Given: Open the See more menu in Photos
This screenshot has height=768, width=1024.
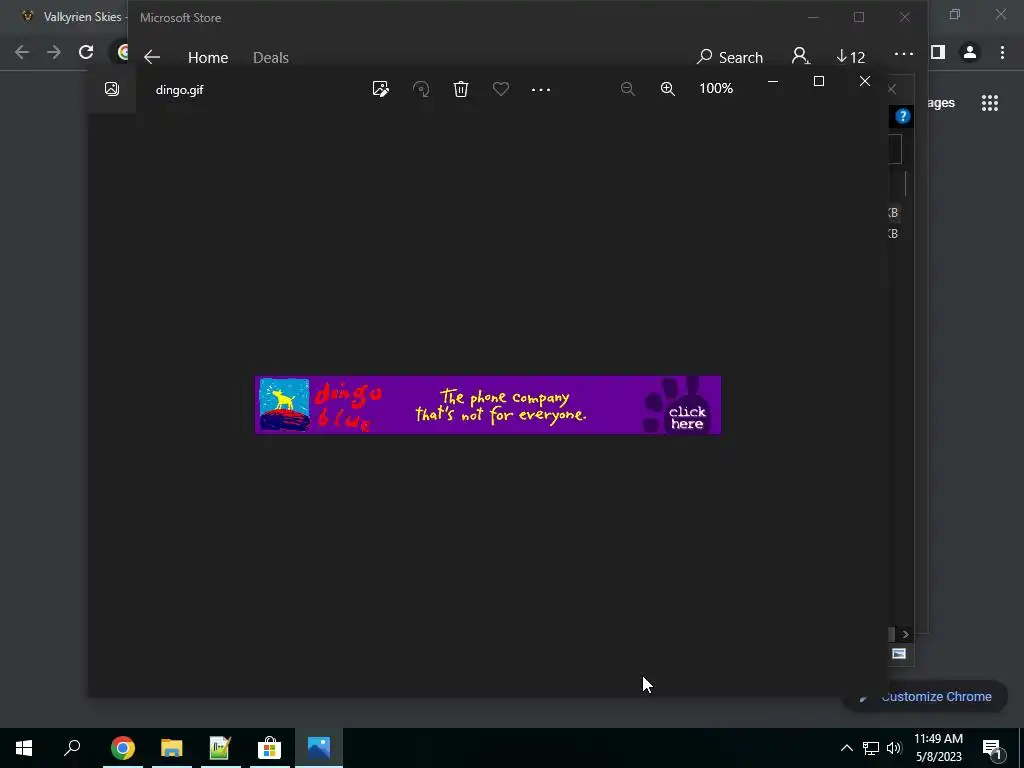Looking at the screenshot, I should pos(541,89).
